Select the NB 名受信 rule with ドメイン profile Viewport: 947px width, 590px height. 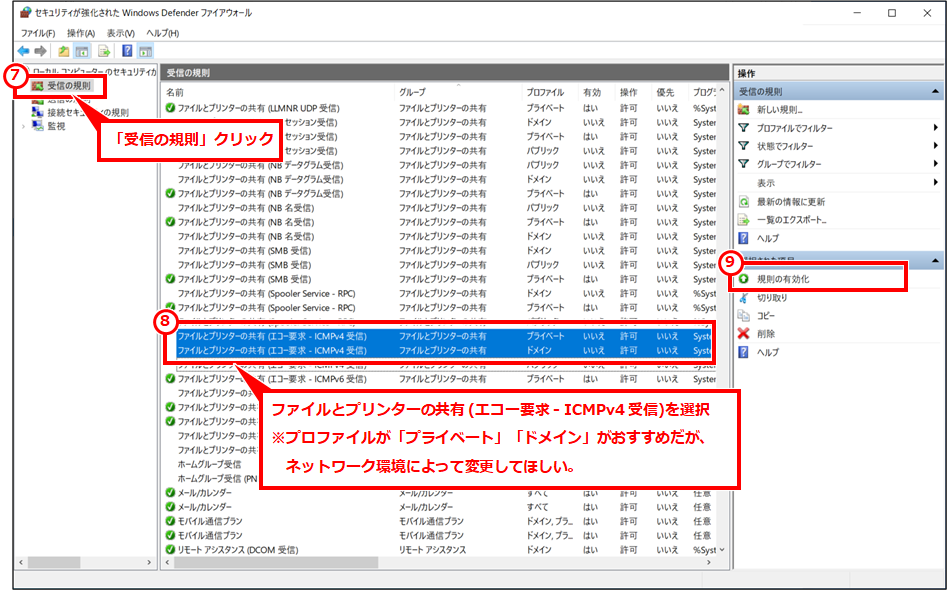click(440, 236)
